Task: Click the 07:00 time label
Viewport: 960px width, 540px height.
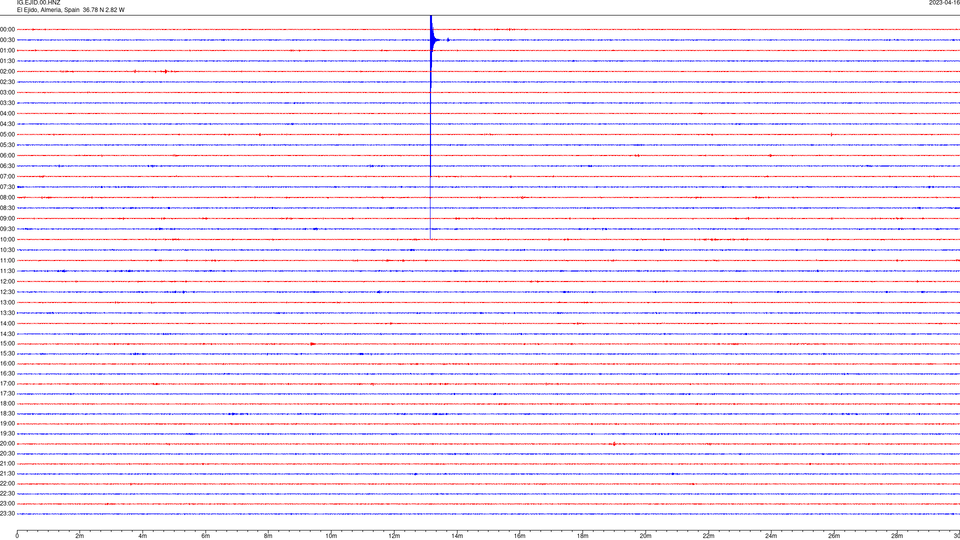Action: pyautogui.click(x=7, y=176)
